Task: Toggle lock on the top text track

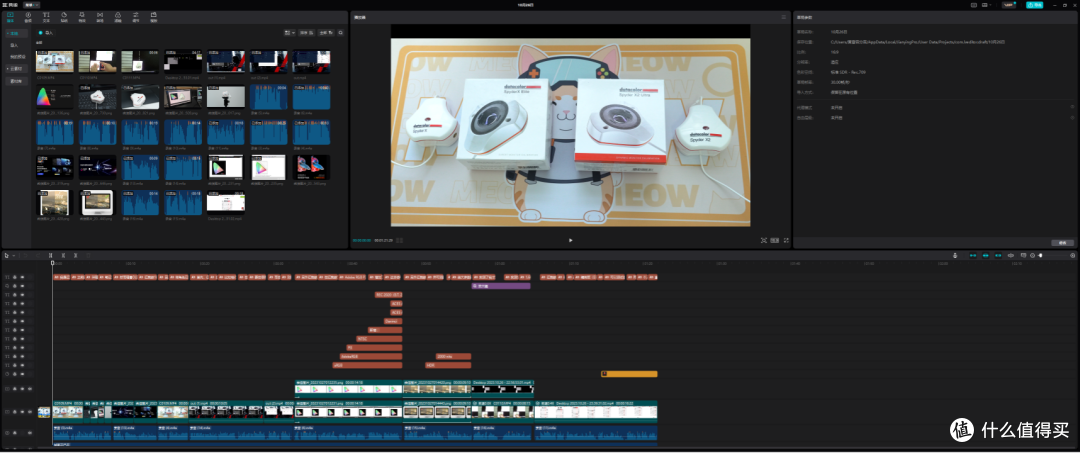Action: (x=14, y=277)
